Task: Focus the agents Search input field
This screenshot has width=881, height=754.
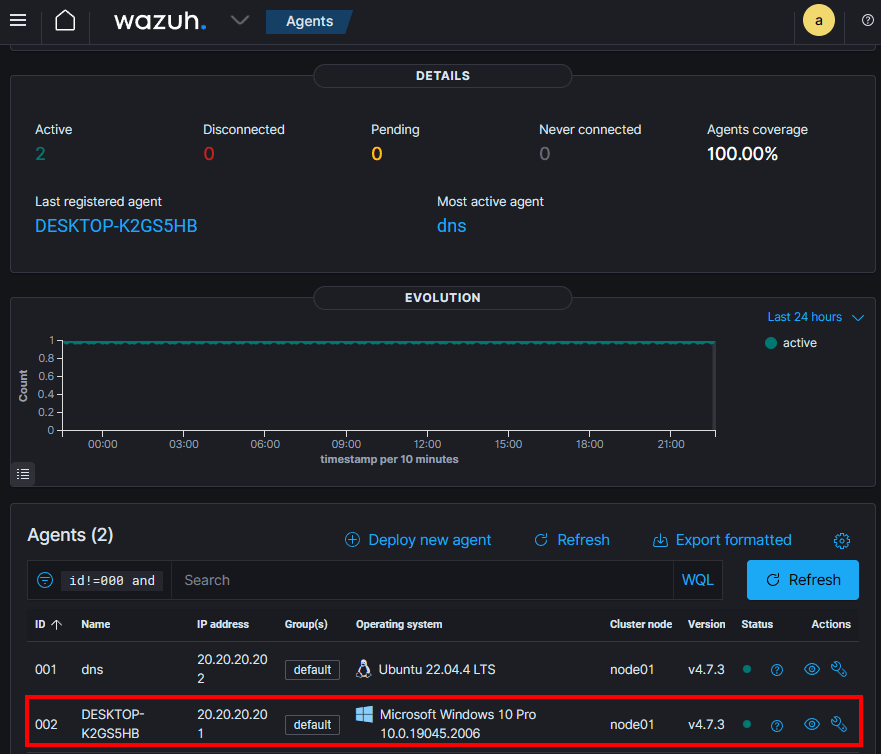Action: click(420, 580)
